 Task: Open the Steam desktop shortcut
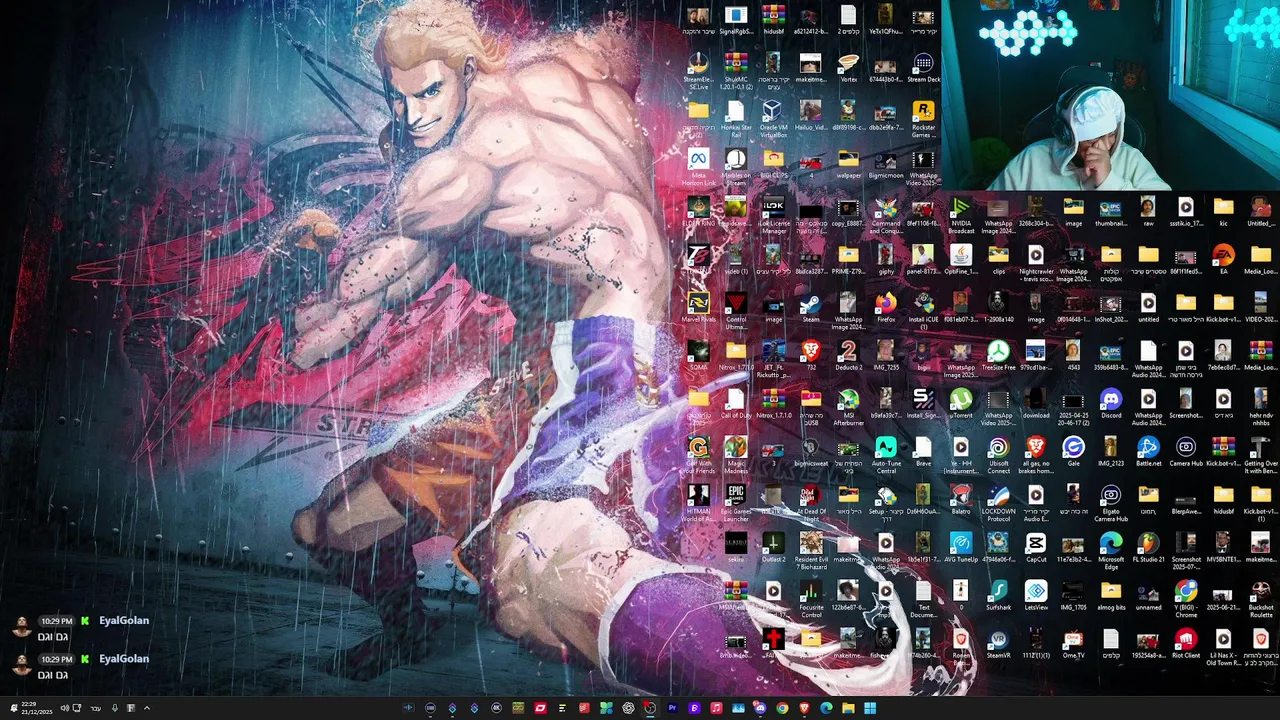click(811, 307)
